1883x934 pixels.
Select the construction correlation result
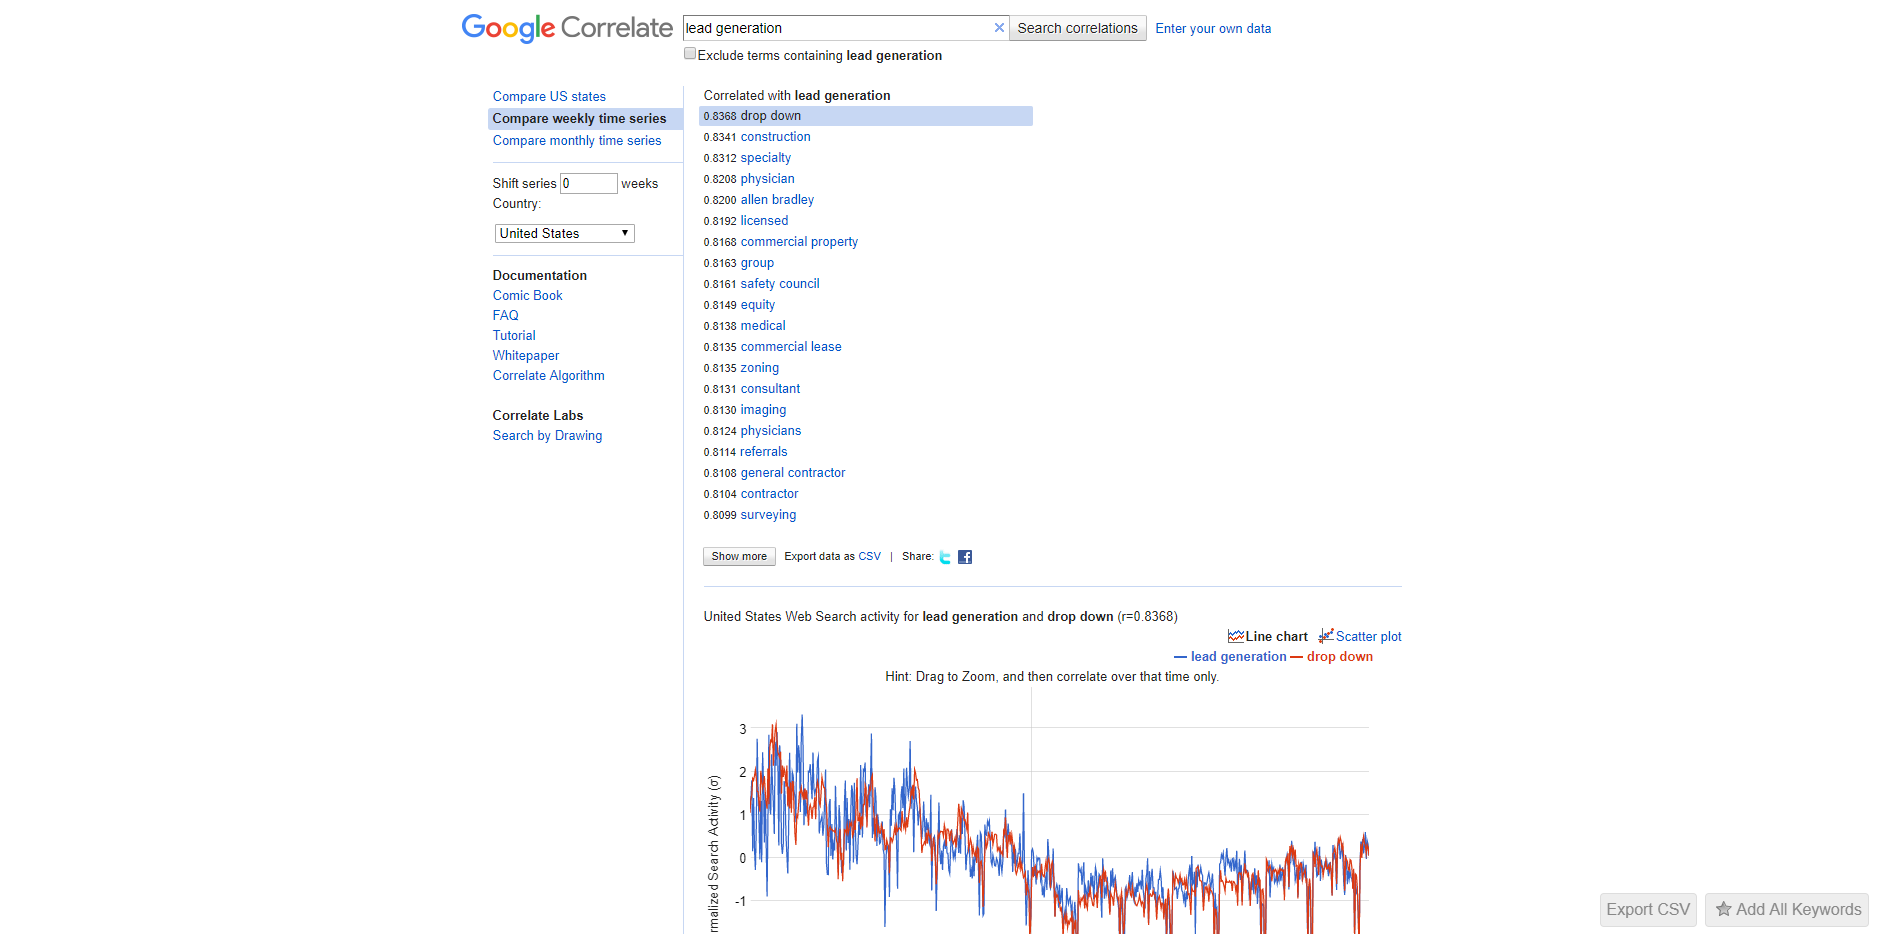point(775,137)
